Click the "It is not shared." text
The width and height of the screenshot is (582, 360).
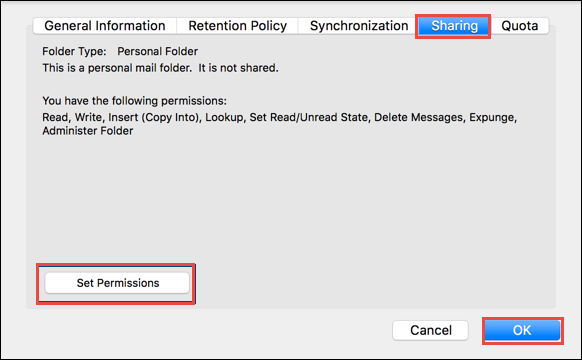click(238, 68)
